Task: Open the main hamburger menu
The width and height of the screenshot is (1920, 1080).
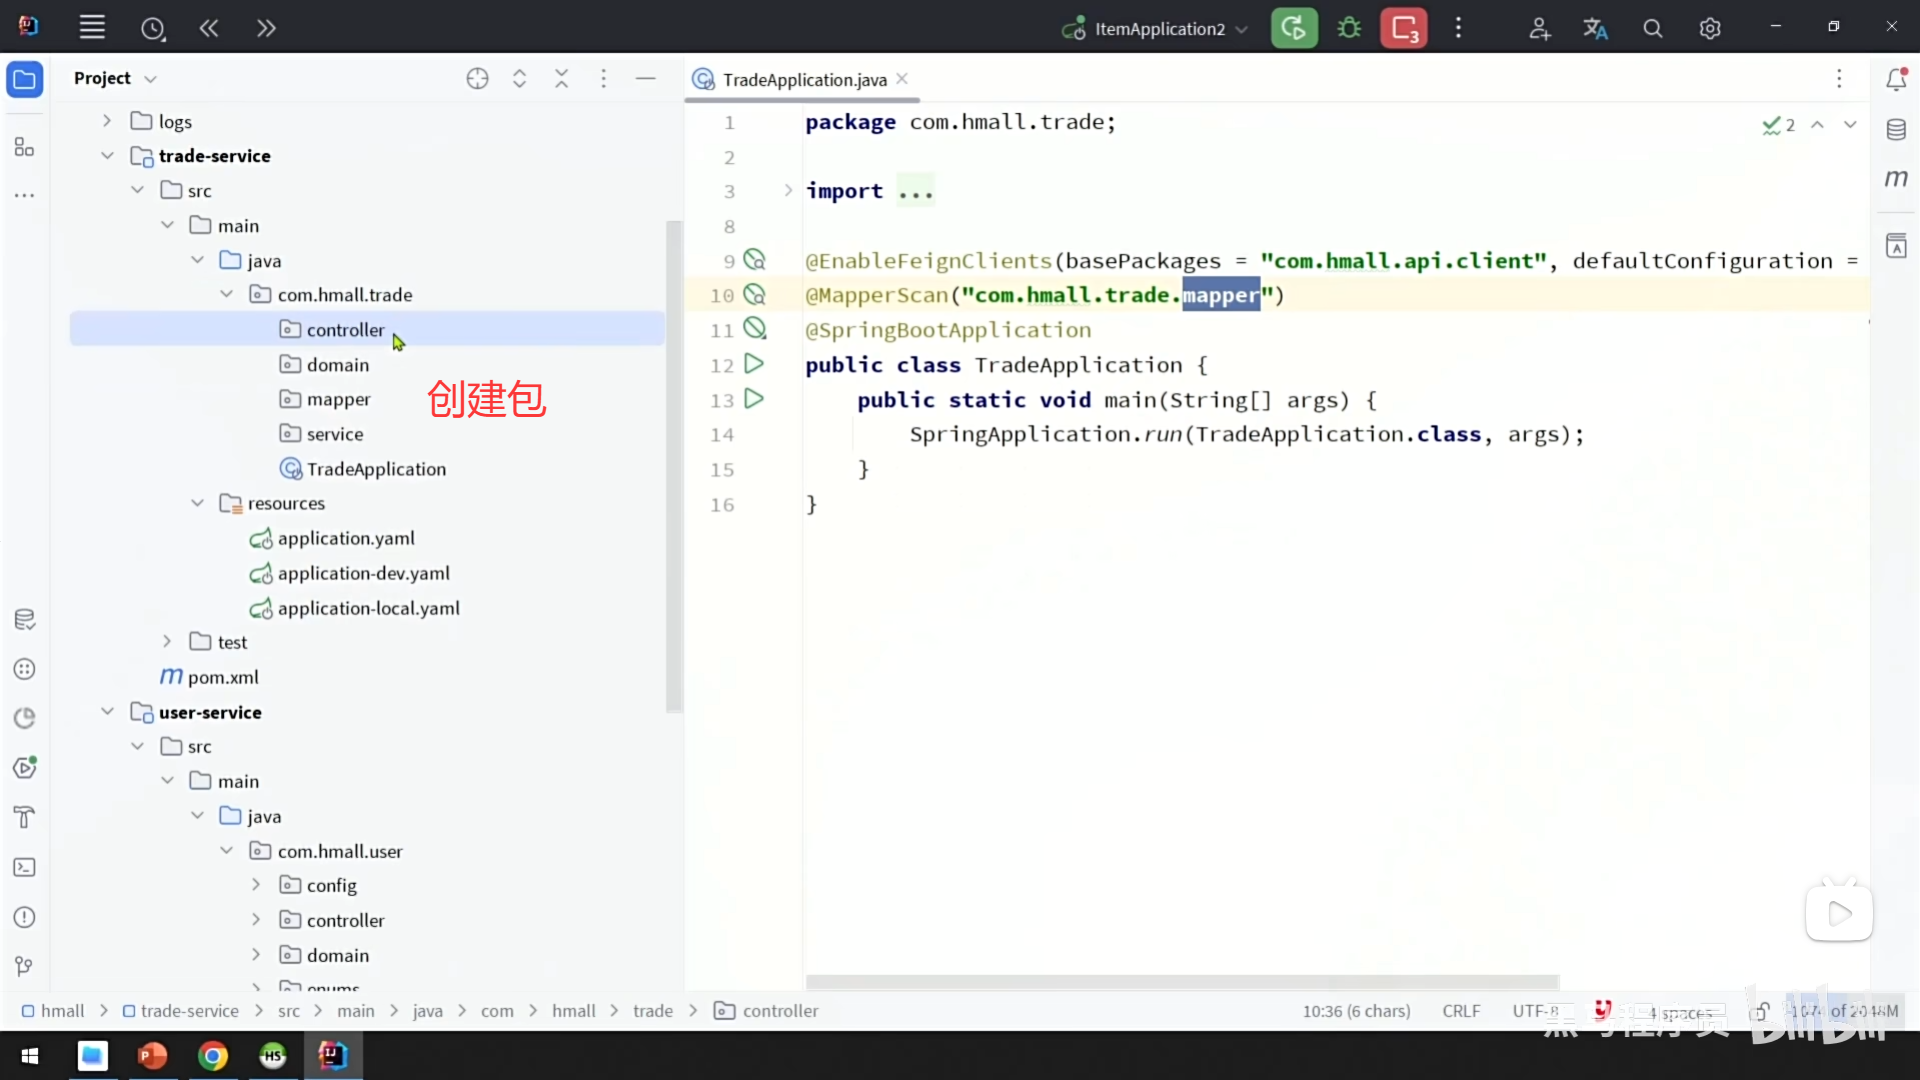Action: [92, 28]
